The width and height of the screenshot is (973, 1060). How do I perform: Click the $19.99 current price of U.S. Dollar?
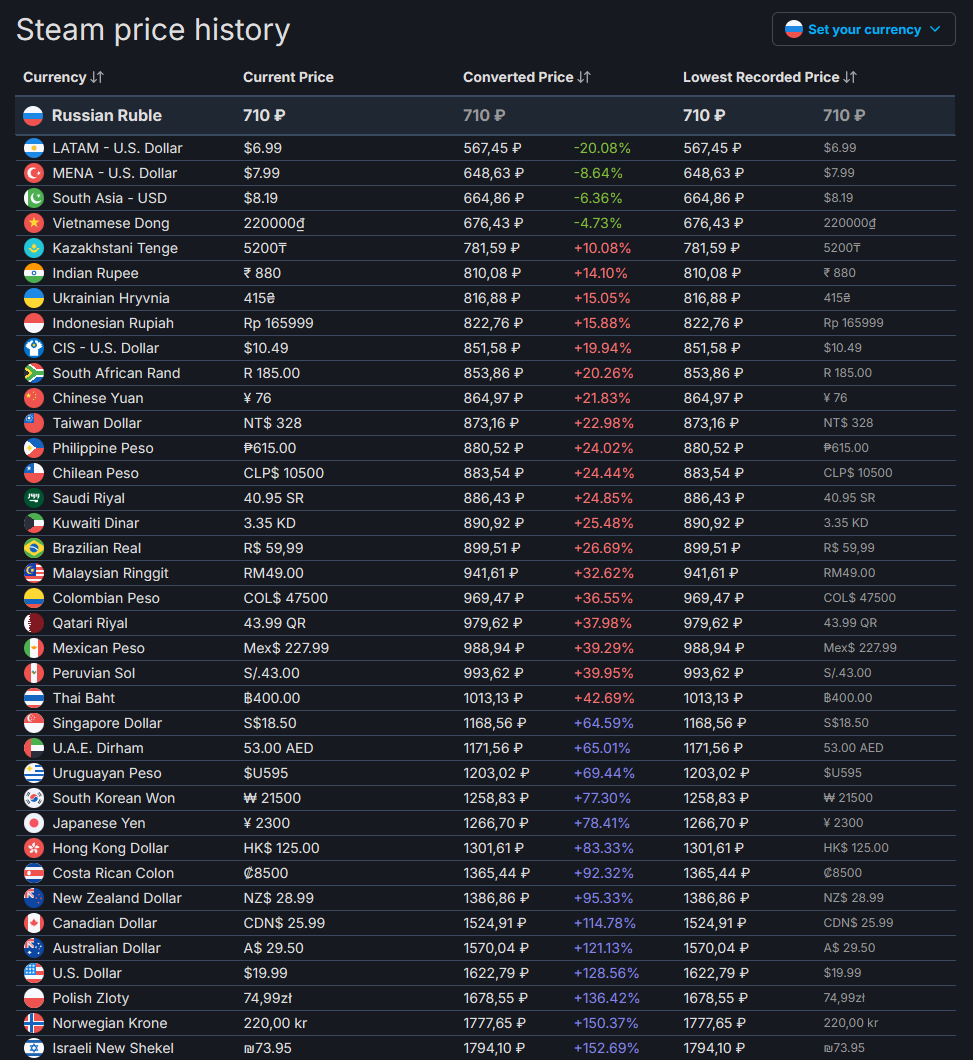266,973
